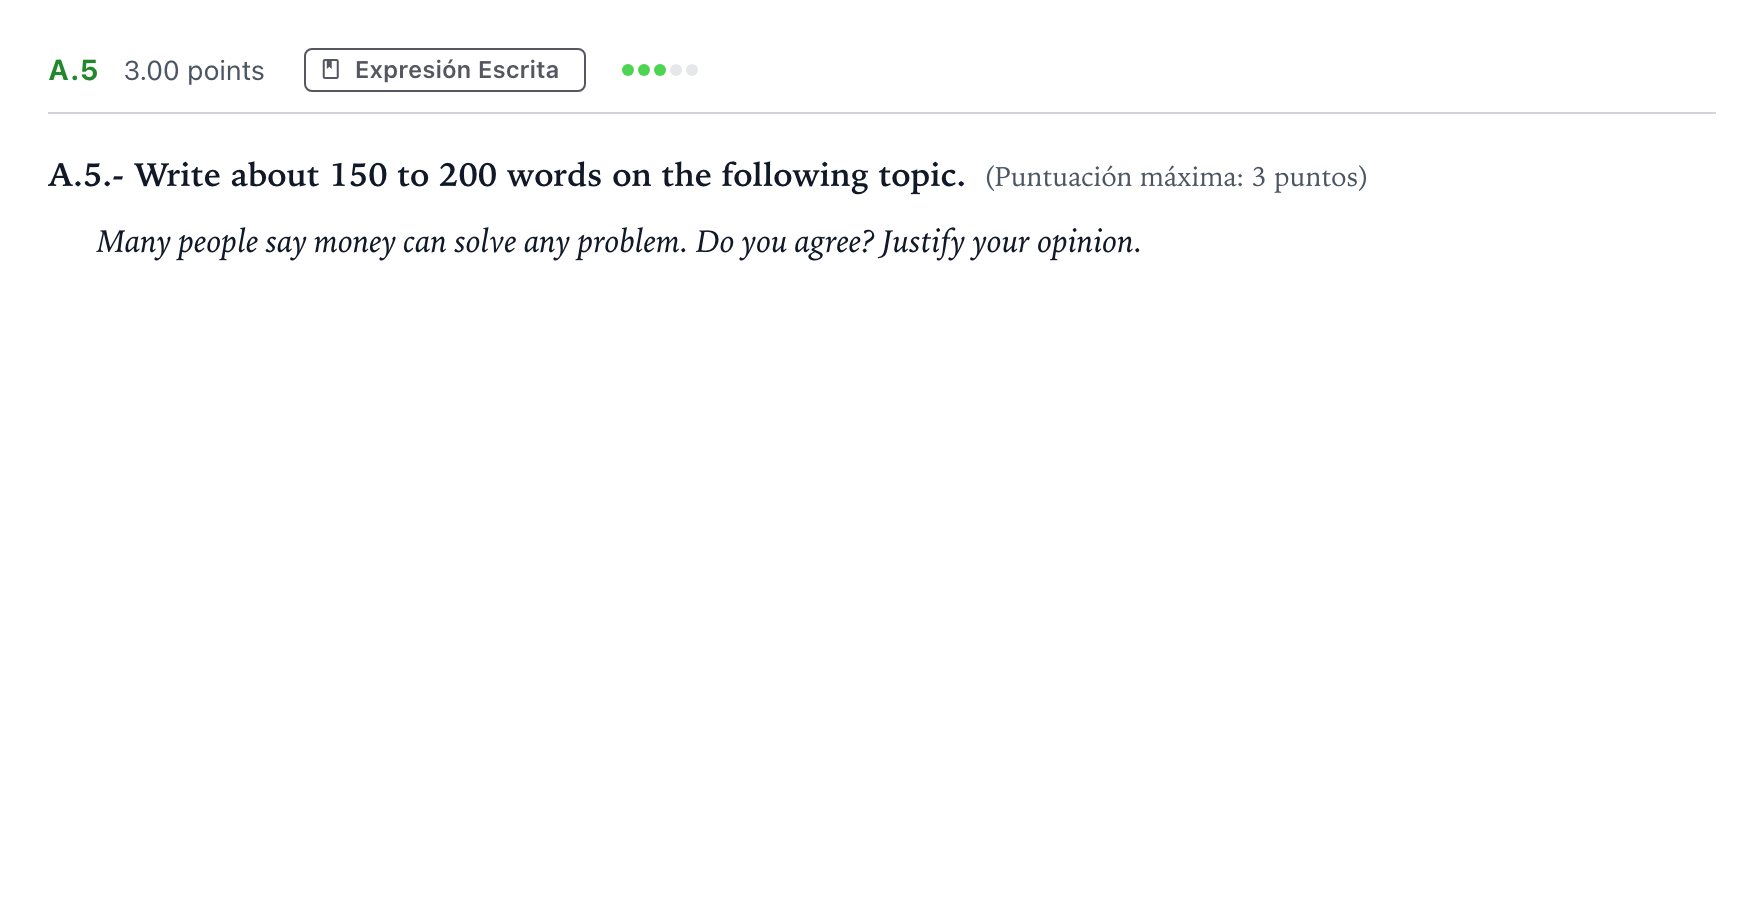Click the third green difficulty dot
The image size is (1764, 920).
tap(660, 70)
